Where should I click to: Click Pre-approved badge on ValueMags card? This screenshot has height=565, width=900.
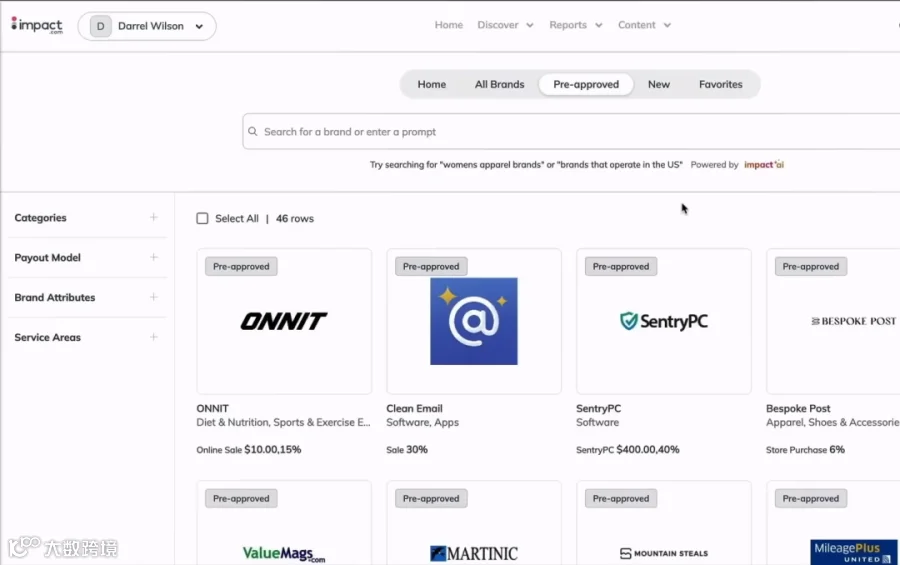click(x=241, y=498)
